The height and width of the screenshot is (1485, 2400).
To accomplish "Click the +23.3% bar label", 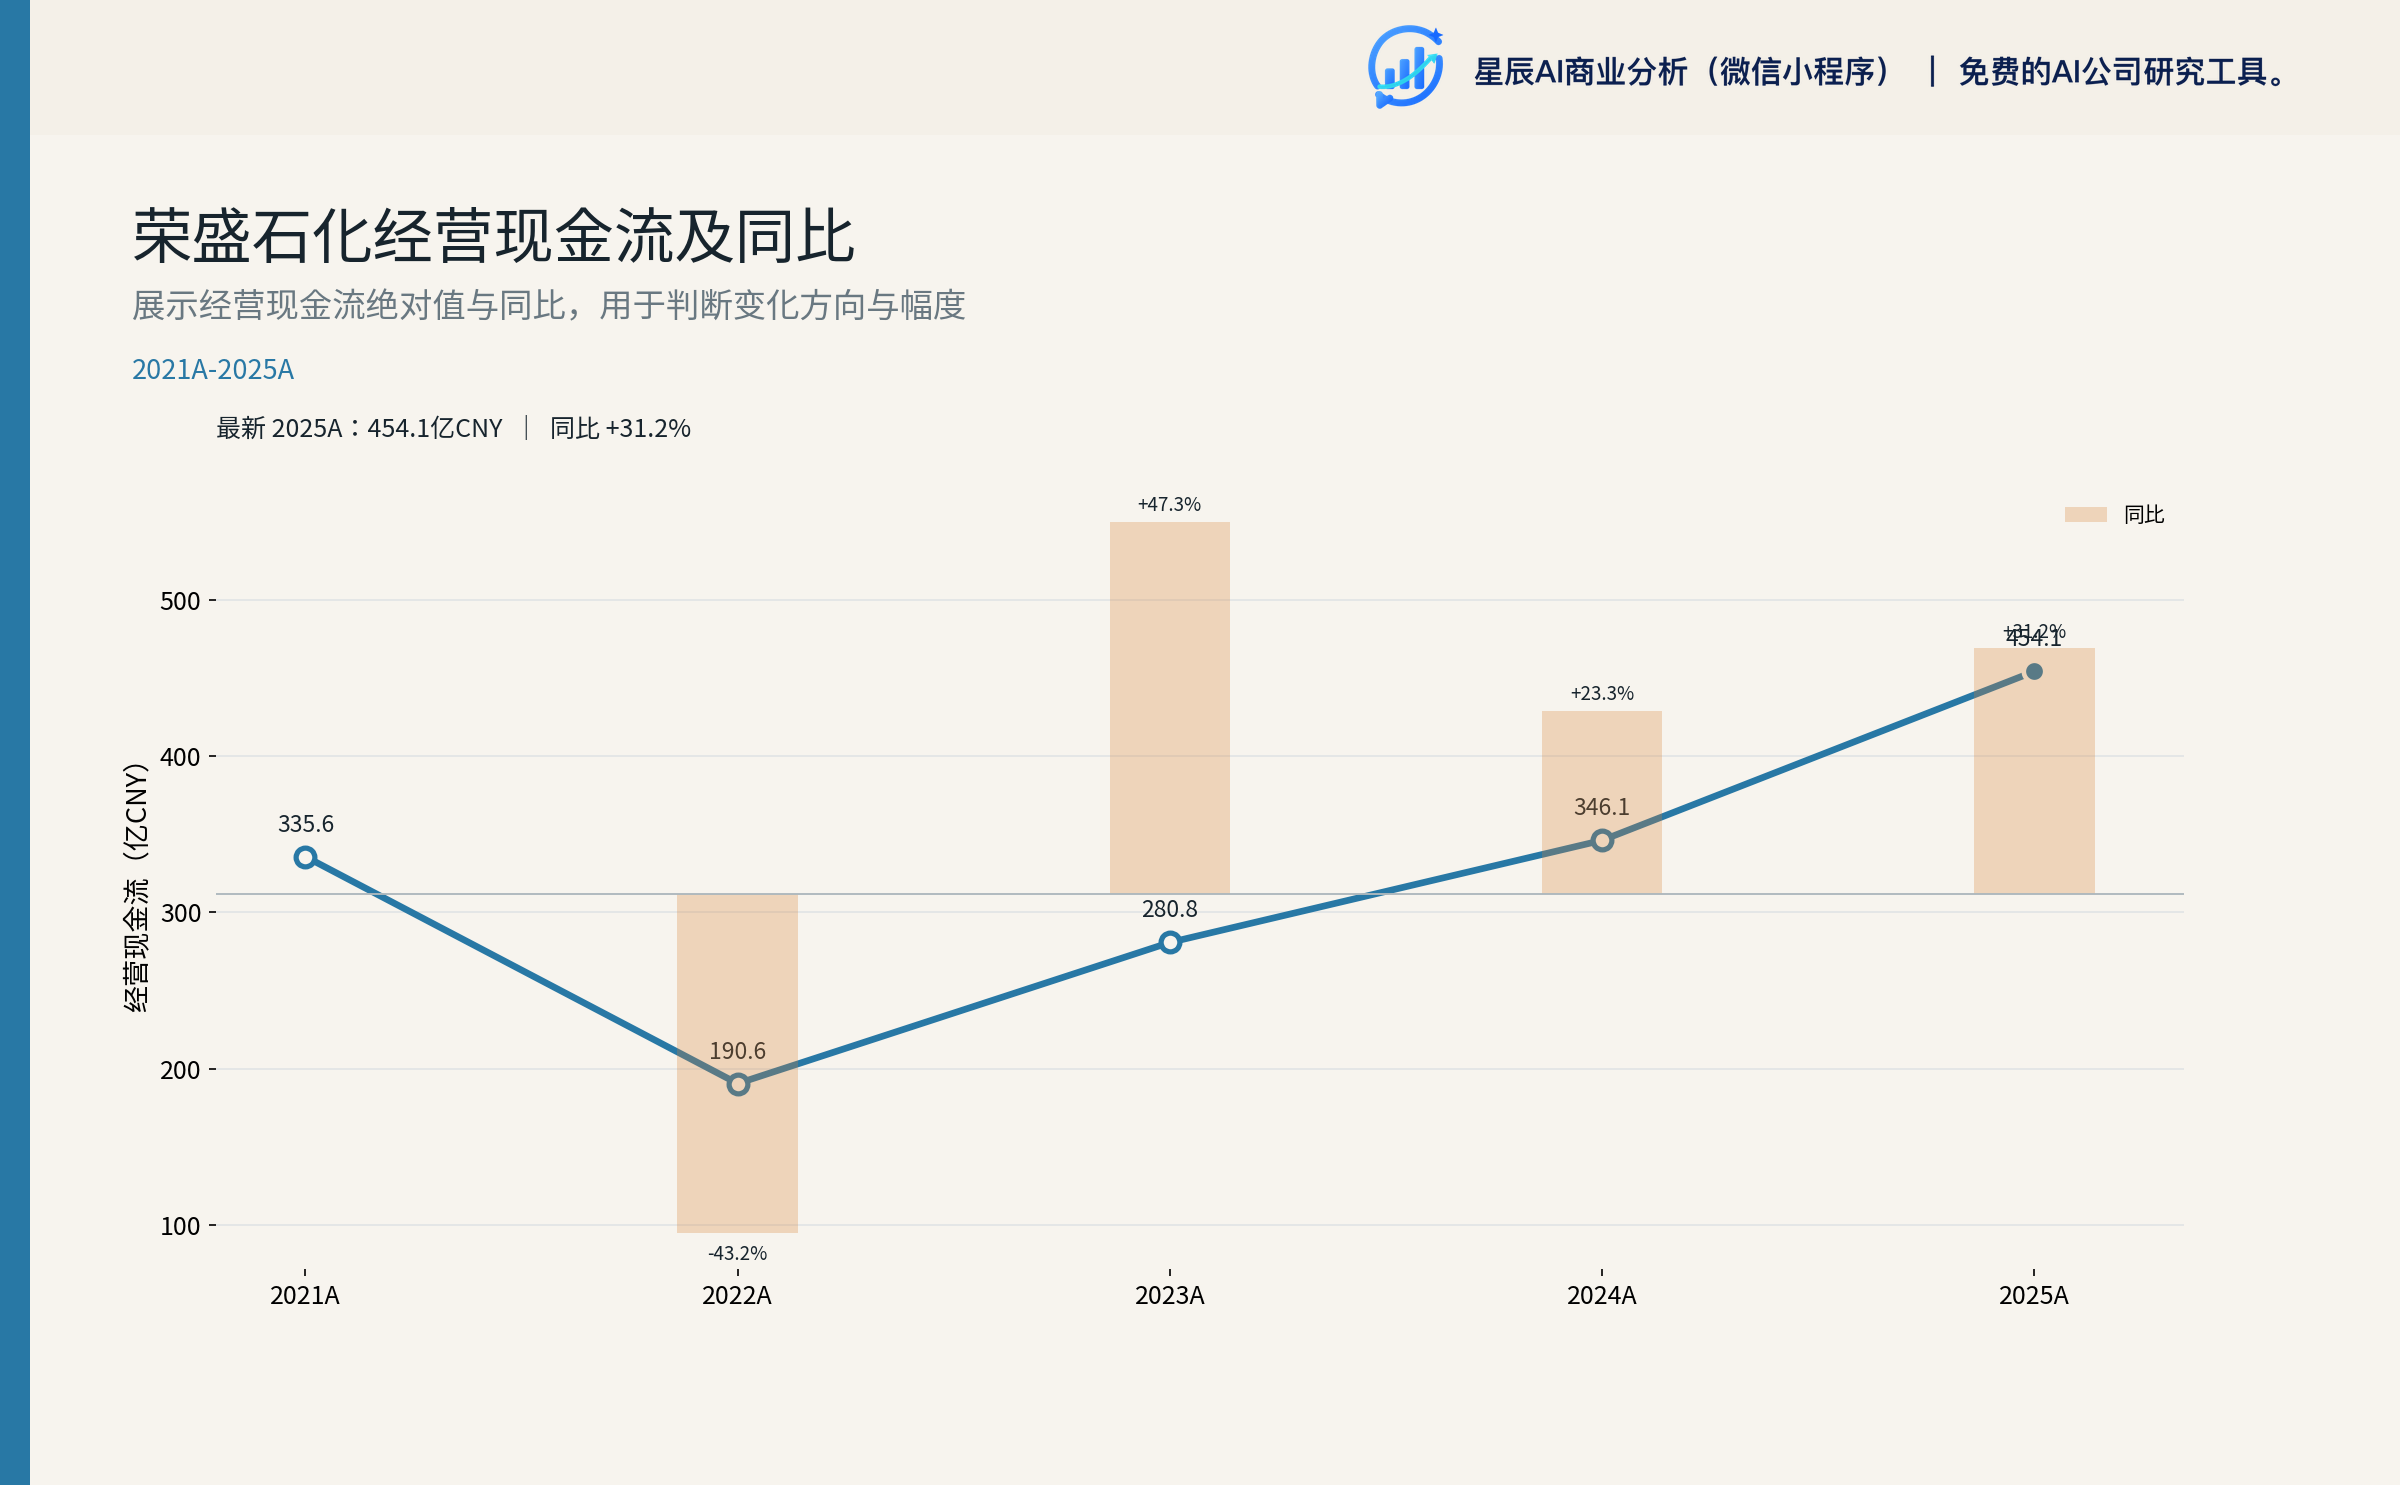I will coord(1602,693).
